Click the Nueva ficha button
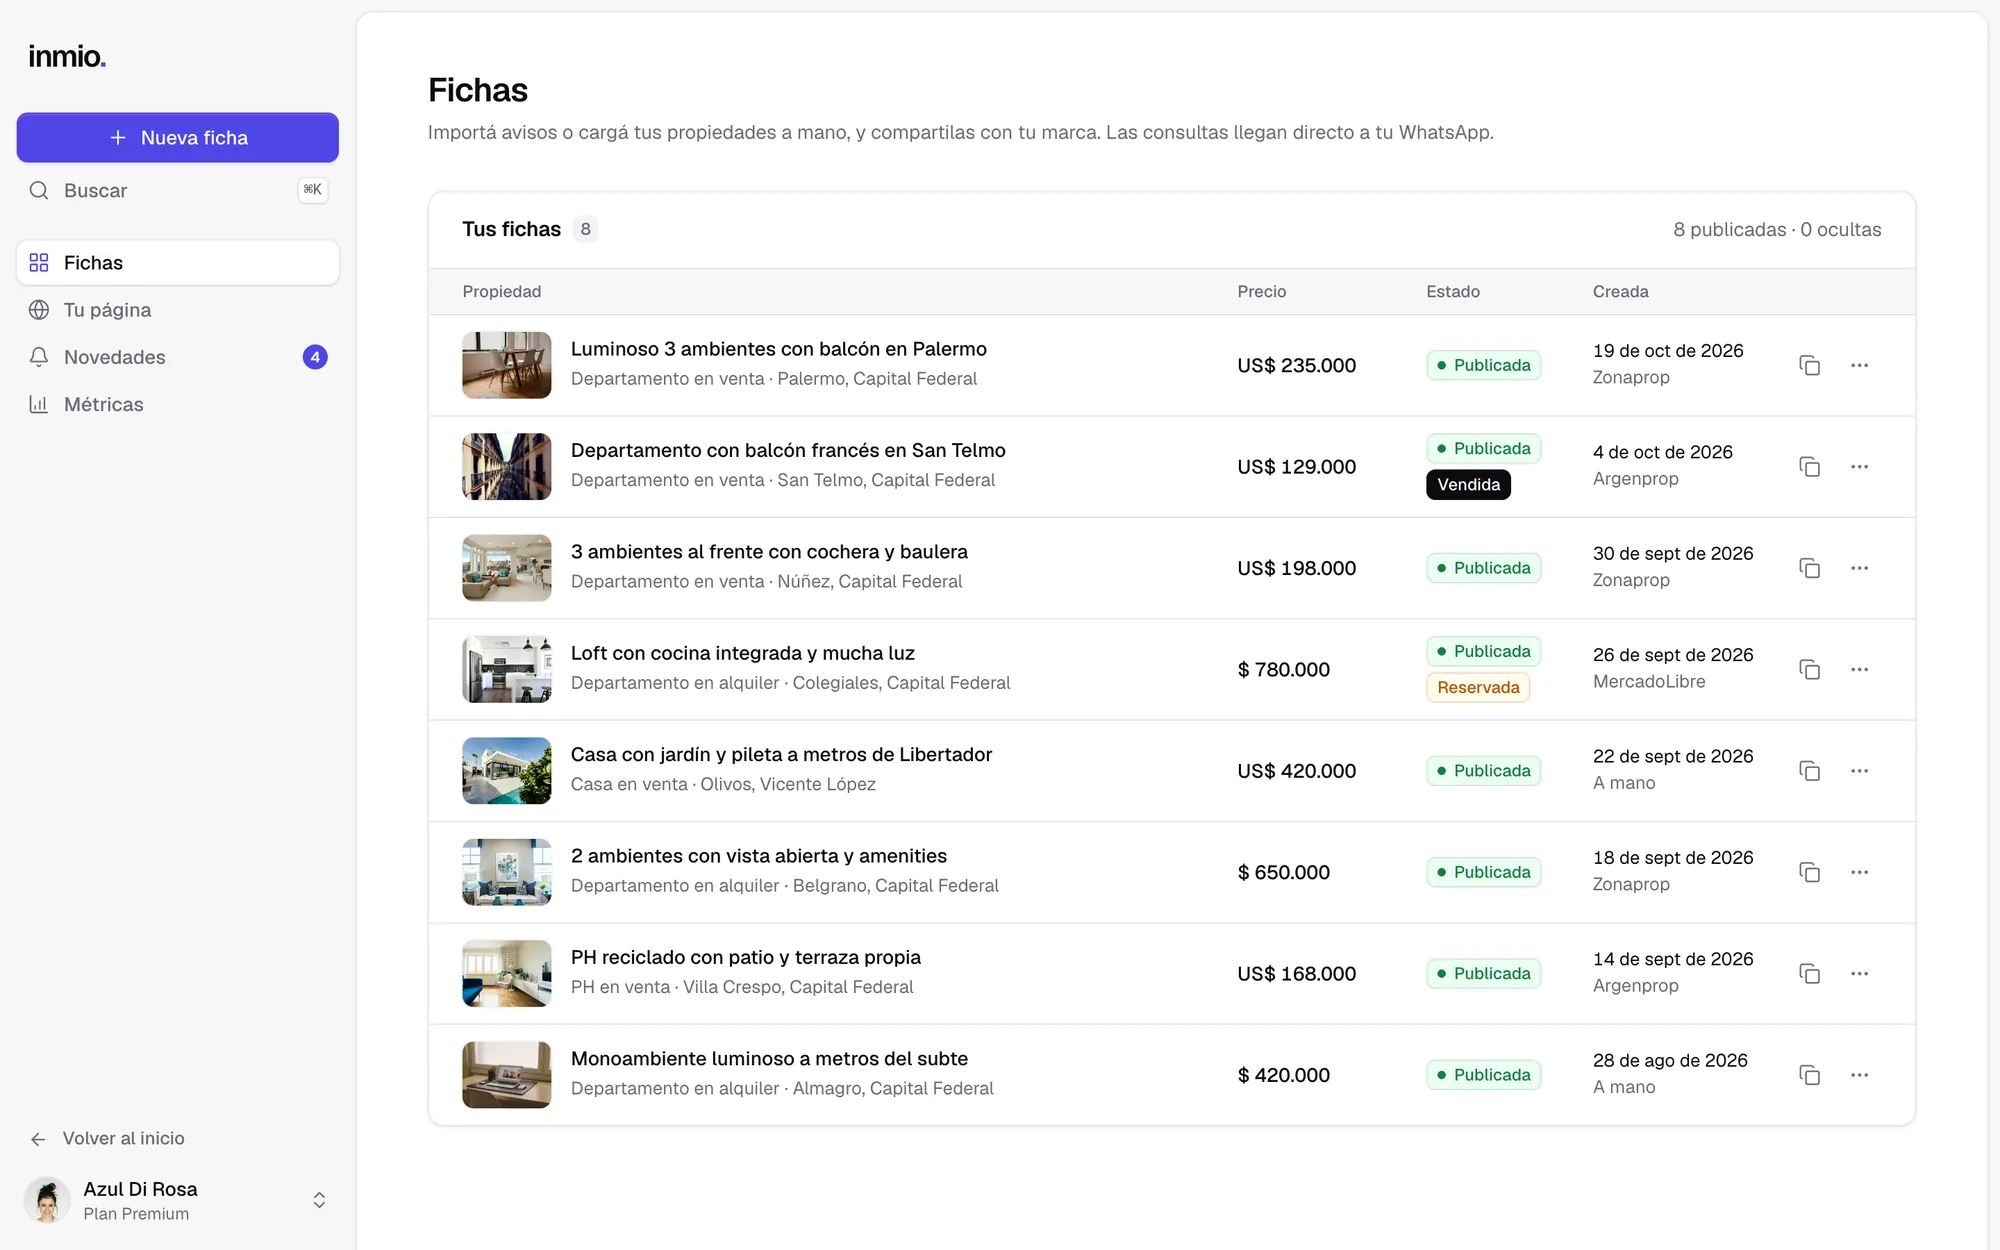This screenshot has height=1250, width=2000. point(178,138)
